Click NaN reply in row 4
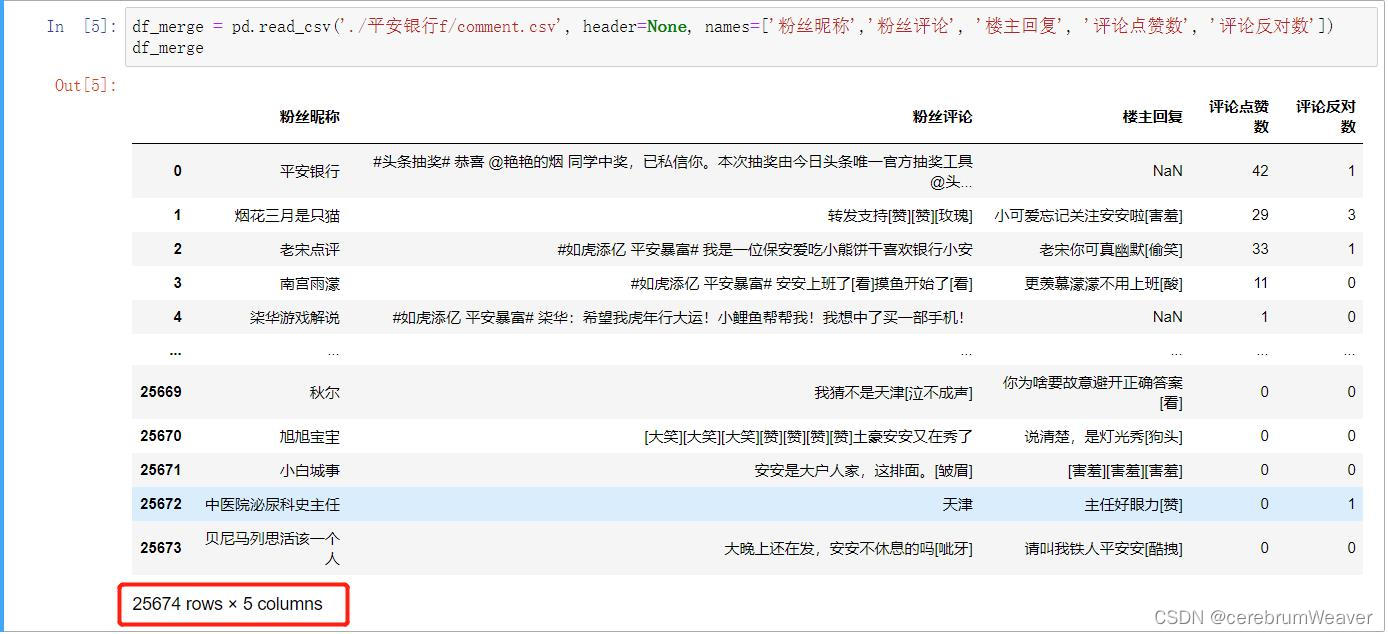This screenshot has height=634, width=1388. (x=1167, y=317)
